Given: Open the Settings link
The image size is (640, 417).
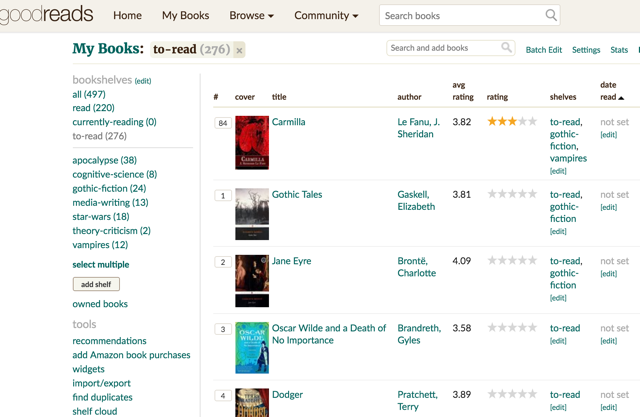Looking at the screenshot, I should point(586,50).
